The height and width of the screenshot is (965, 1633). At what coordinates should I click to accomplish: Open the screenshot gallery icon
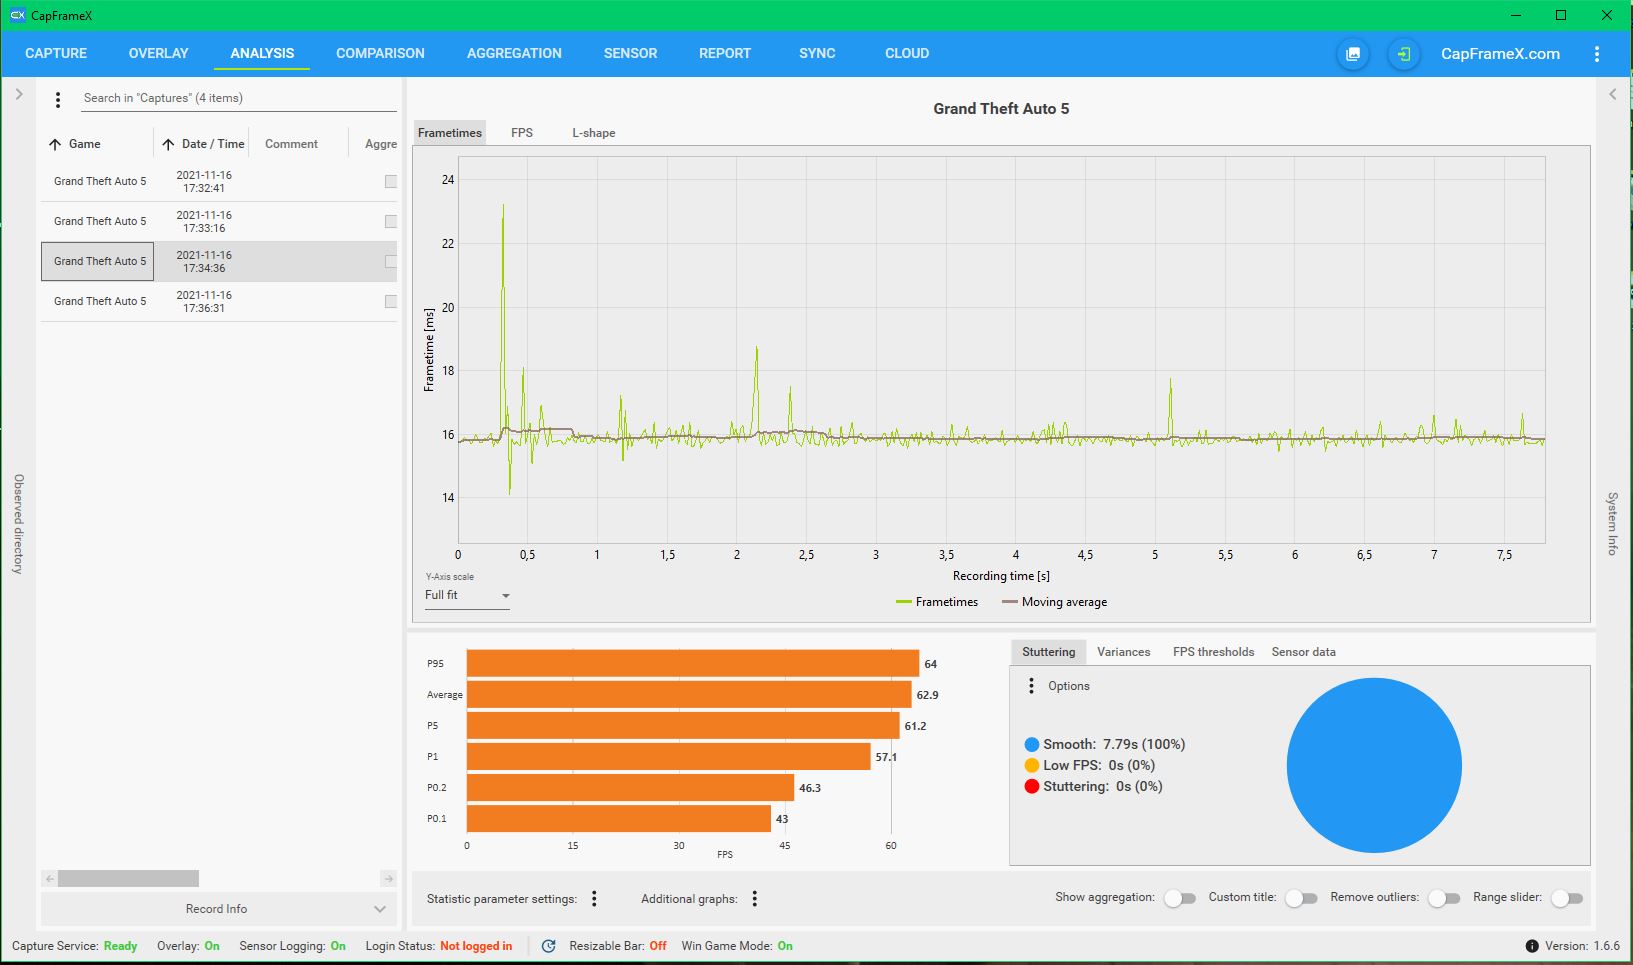pyautogui.click(x=1353, y=54)
